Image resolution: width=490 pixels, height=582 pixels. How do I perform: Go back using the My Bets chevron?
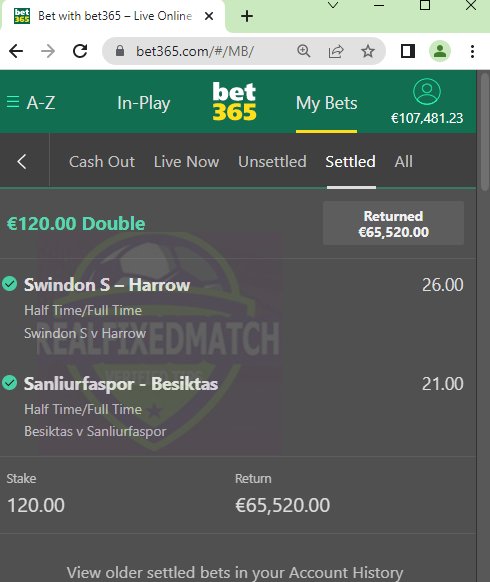[x=22, y=161]
